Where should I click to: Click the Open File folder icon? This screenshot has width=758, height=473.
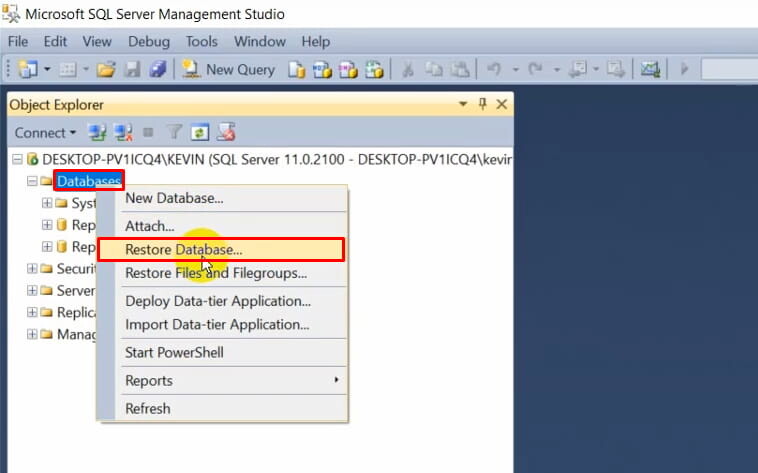[x=106, y=70]
